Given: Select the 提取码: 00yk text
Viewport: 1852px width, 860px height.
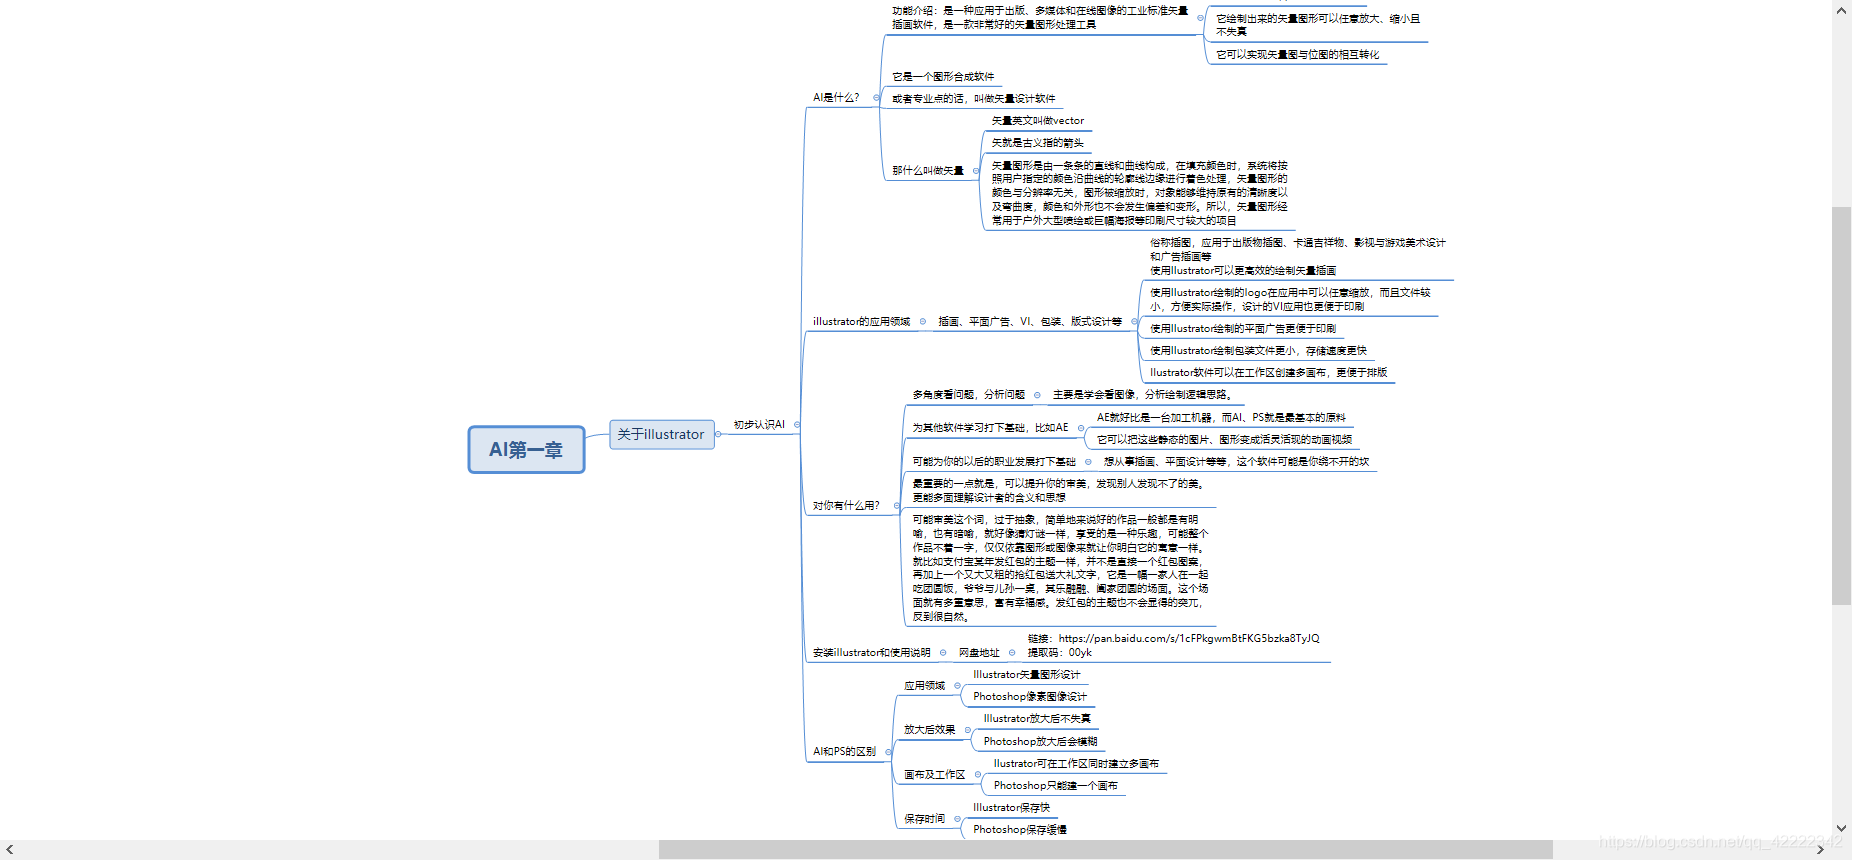Looking at the screenshot, I should pos(1059,653).
